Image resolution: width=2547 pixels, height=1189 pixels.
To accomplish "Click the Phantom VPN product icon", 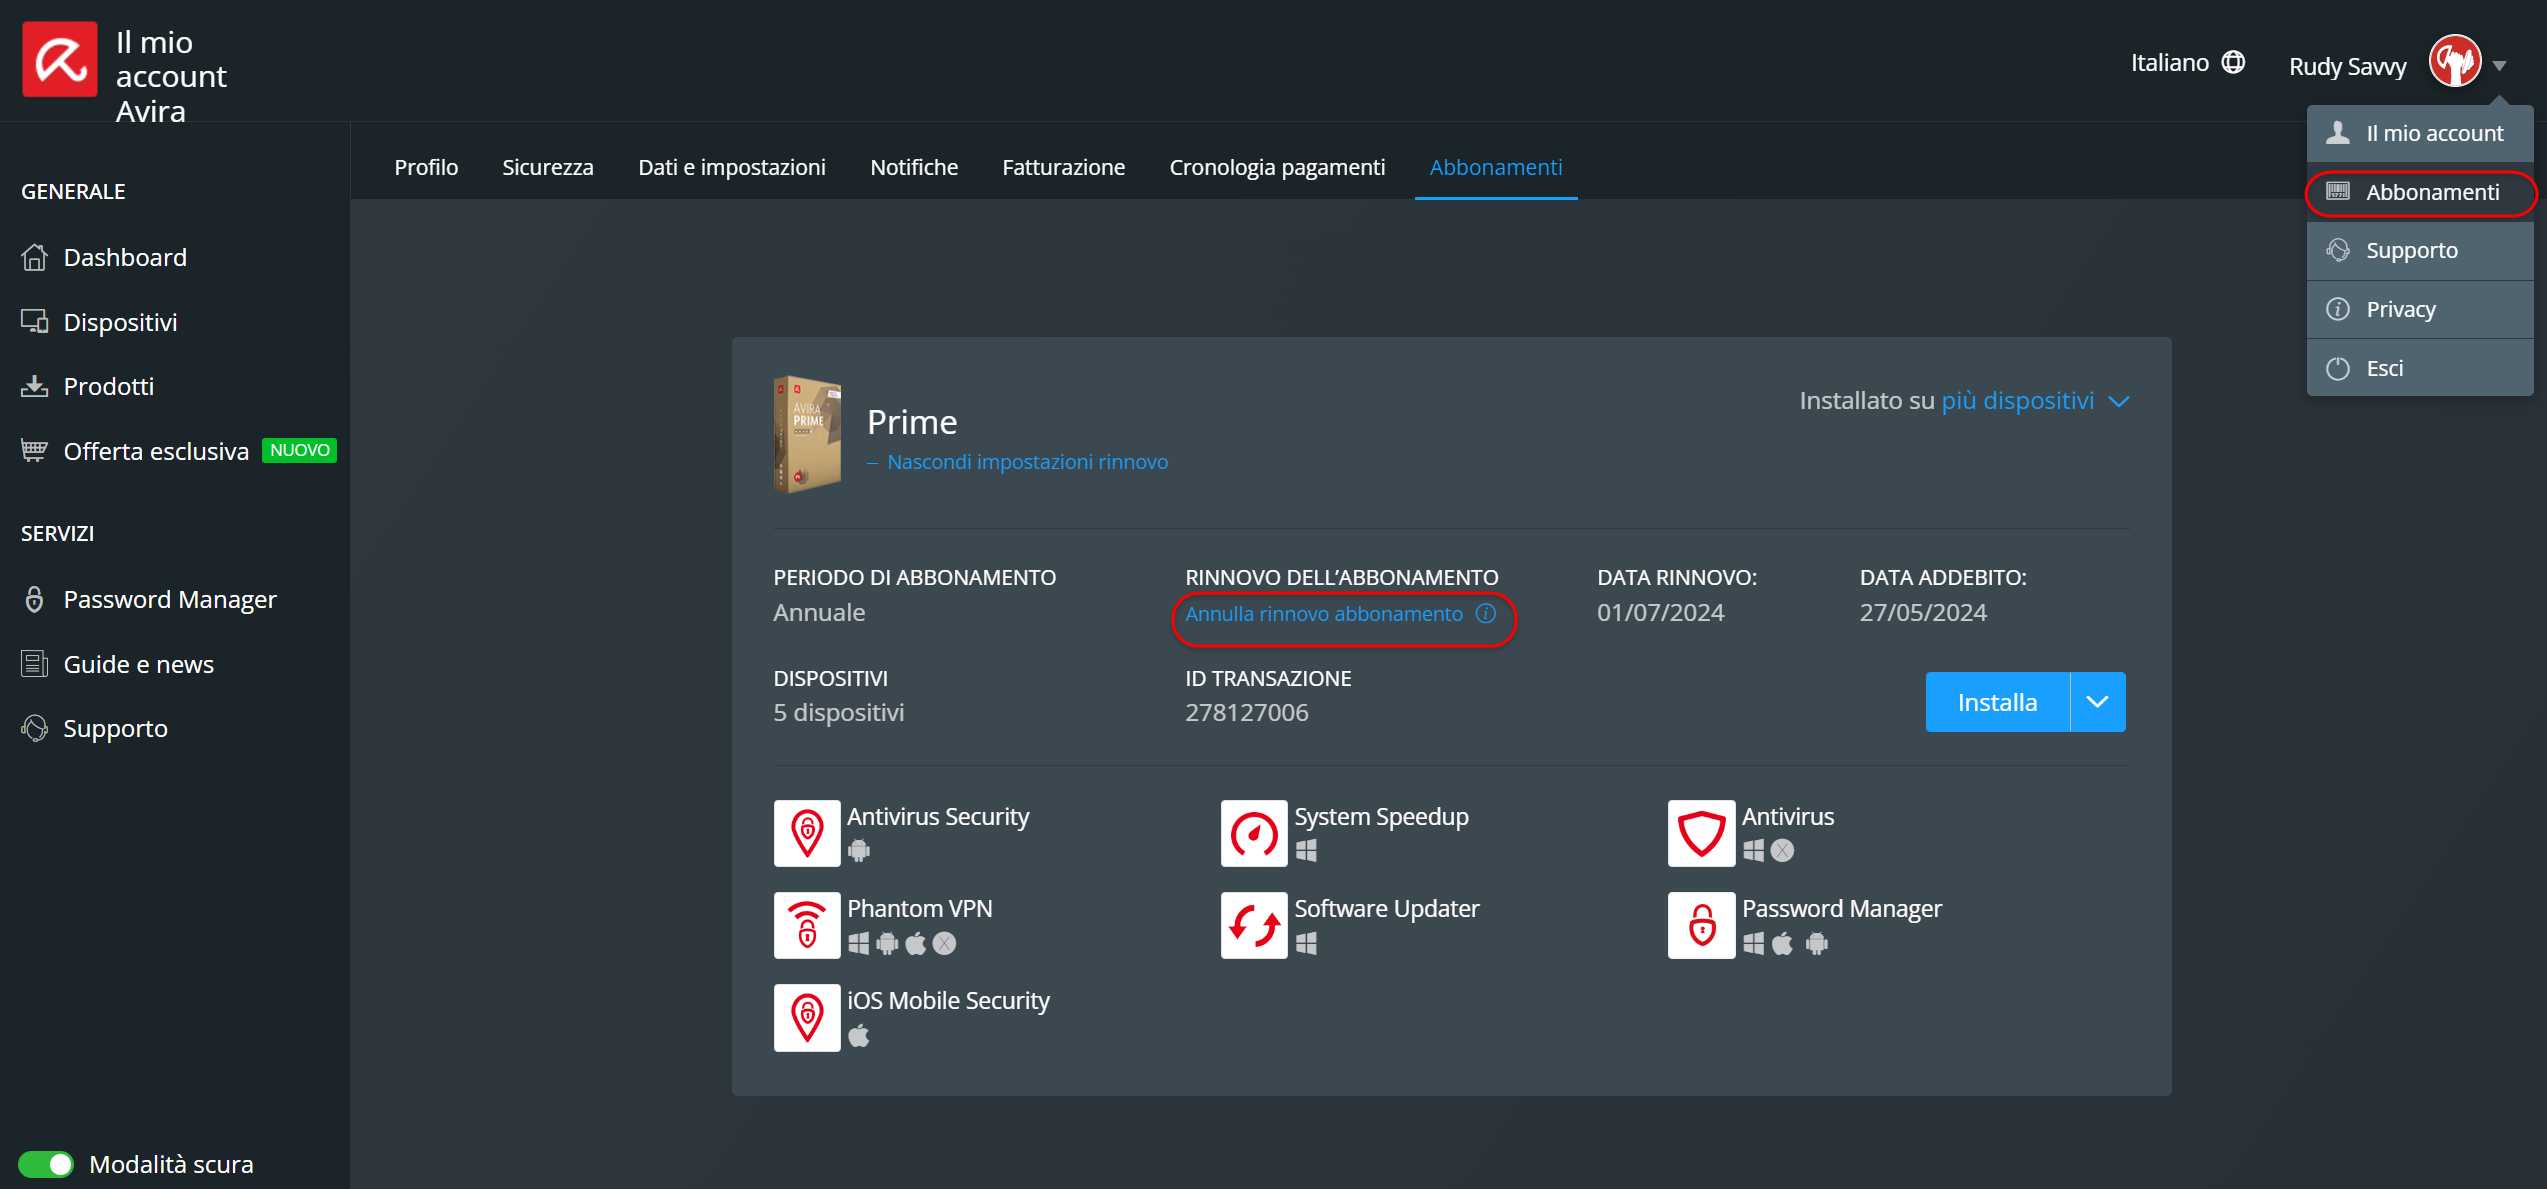I will pos(806,925).
